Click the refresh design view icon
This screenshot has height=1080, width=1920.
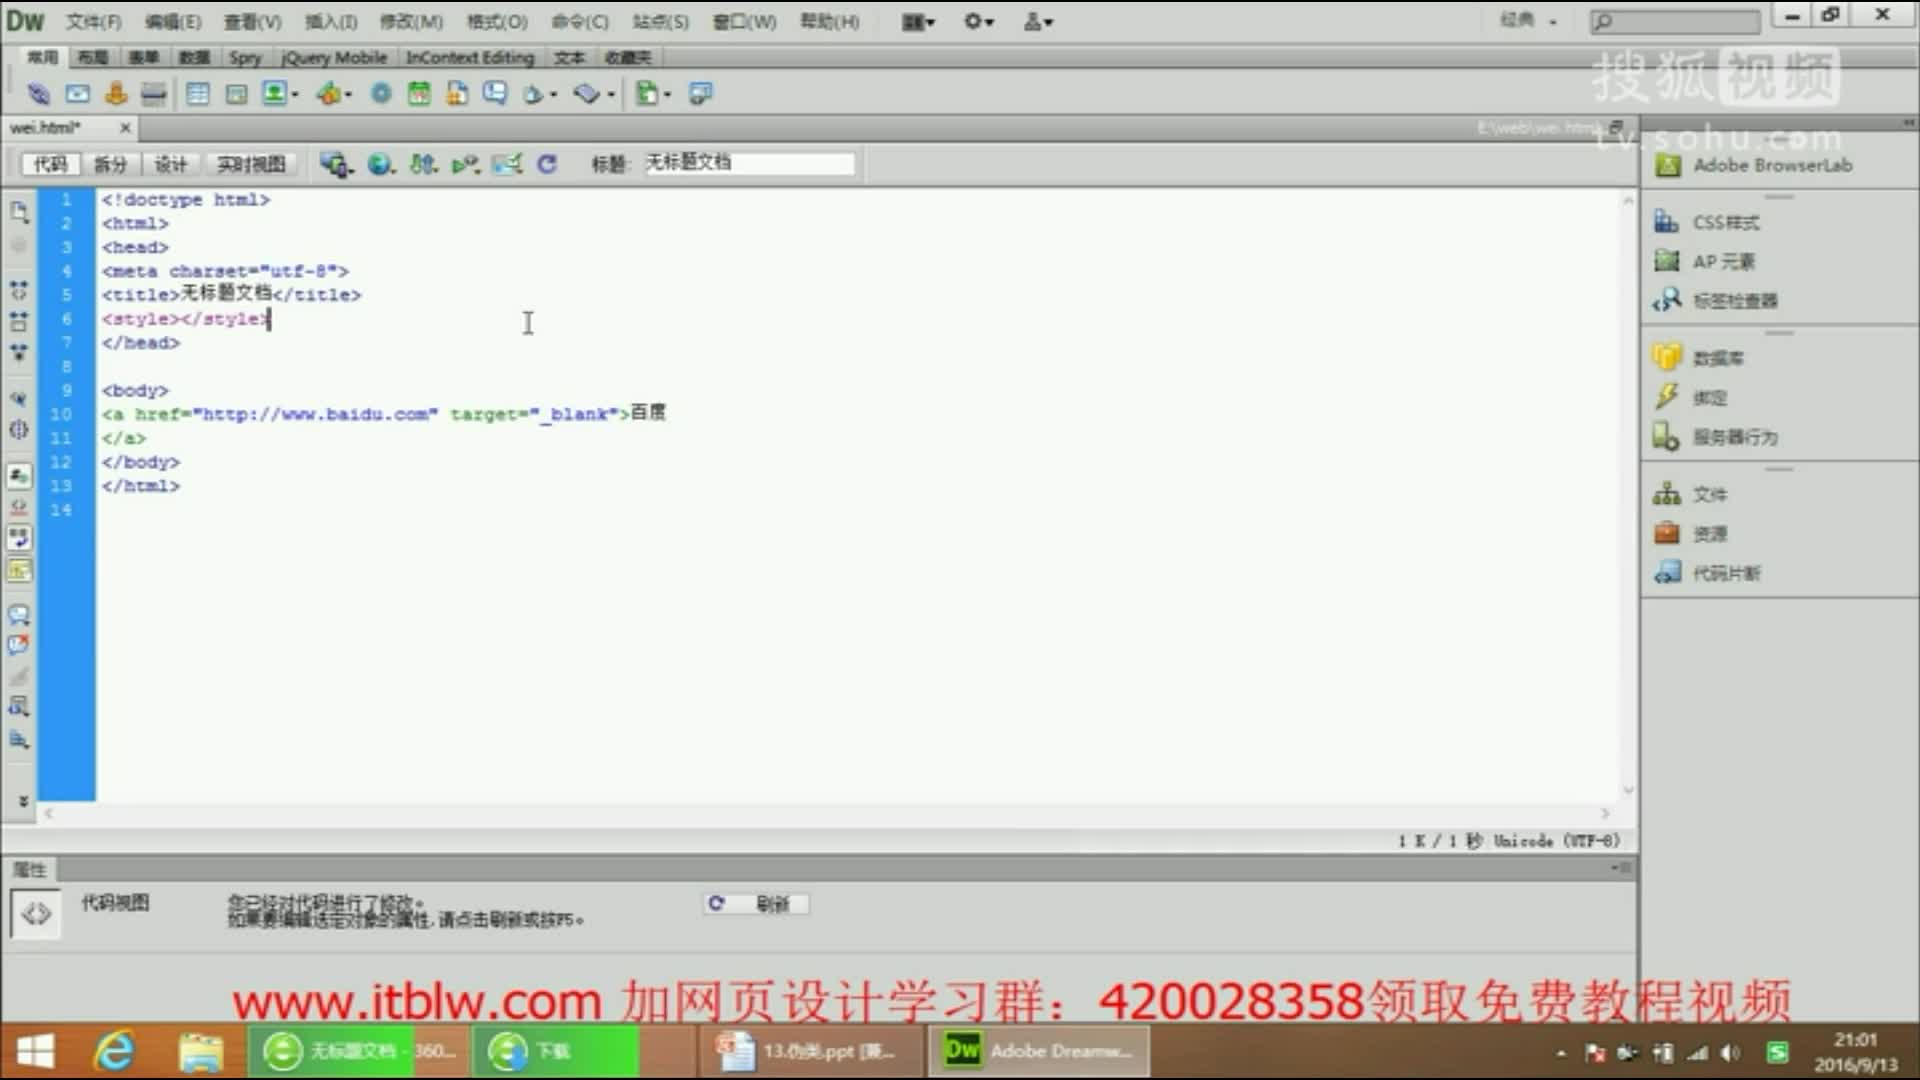click(546, 164)
